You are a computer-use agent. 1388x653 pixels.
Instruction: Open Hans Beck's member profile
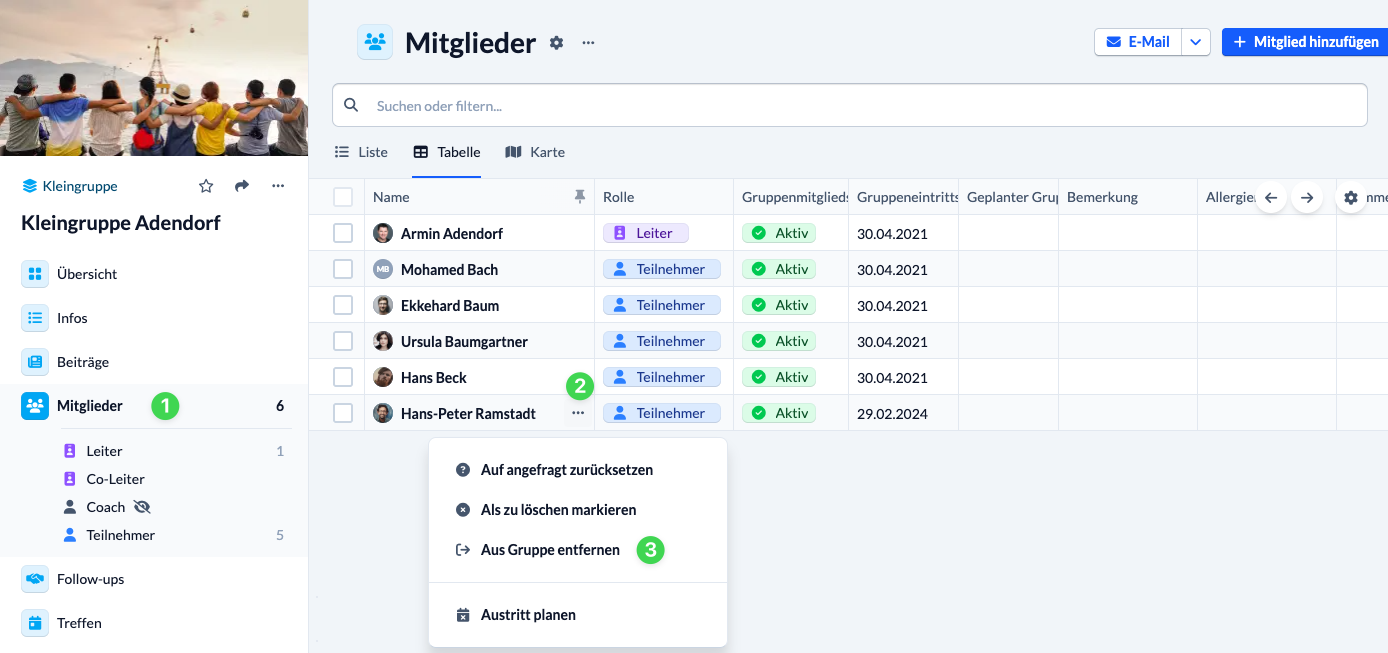coord(433,377)
